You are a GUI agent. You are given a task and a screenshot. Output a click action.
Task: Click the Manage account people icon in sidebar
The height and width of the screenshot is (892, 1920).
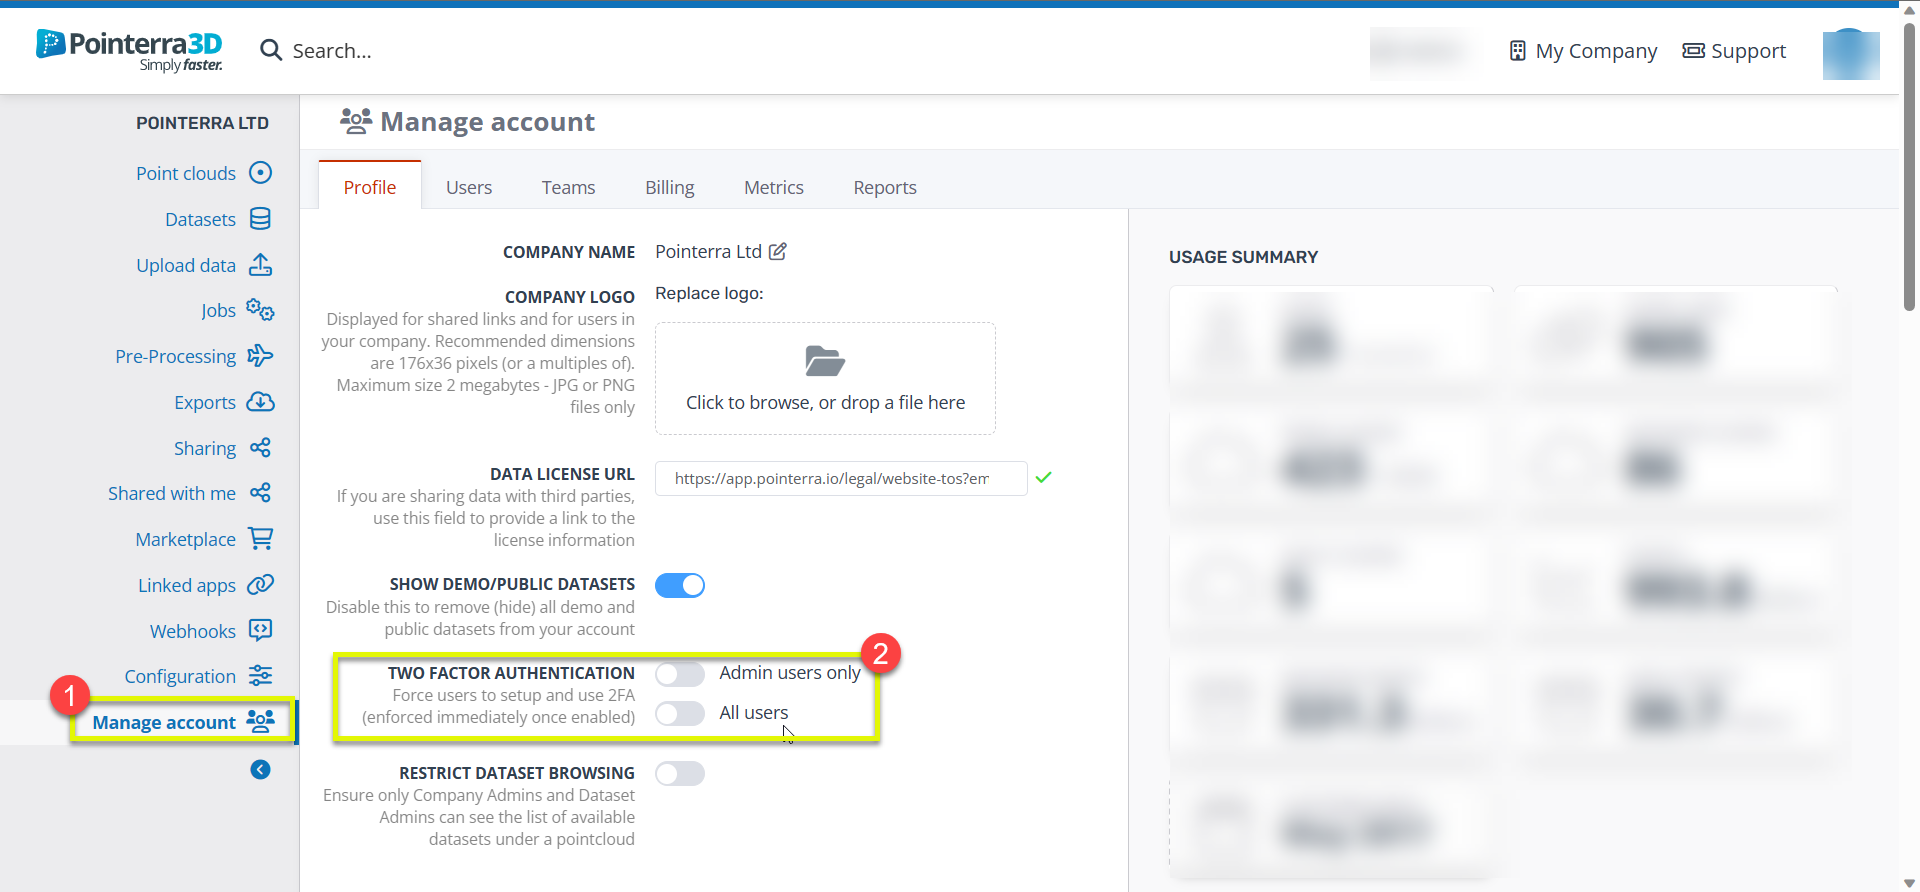pos(260,721)
